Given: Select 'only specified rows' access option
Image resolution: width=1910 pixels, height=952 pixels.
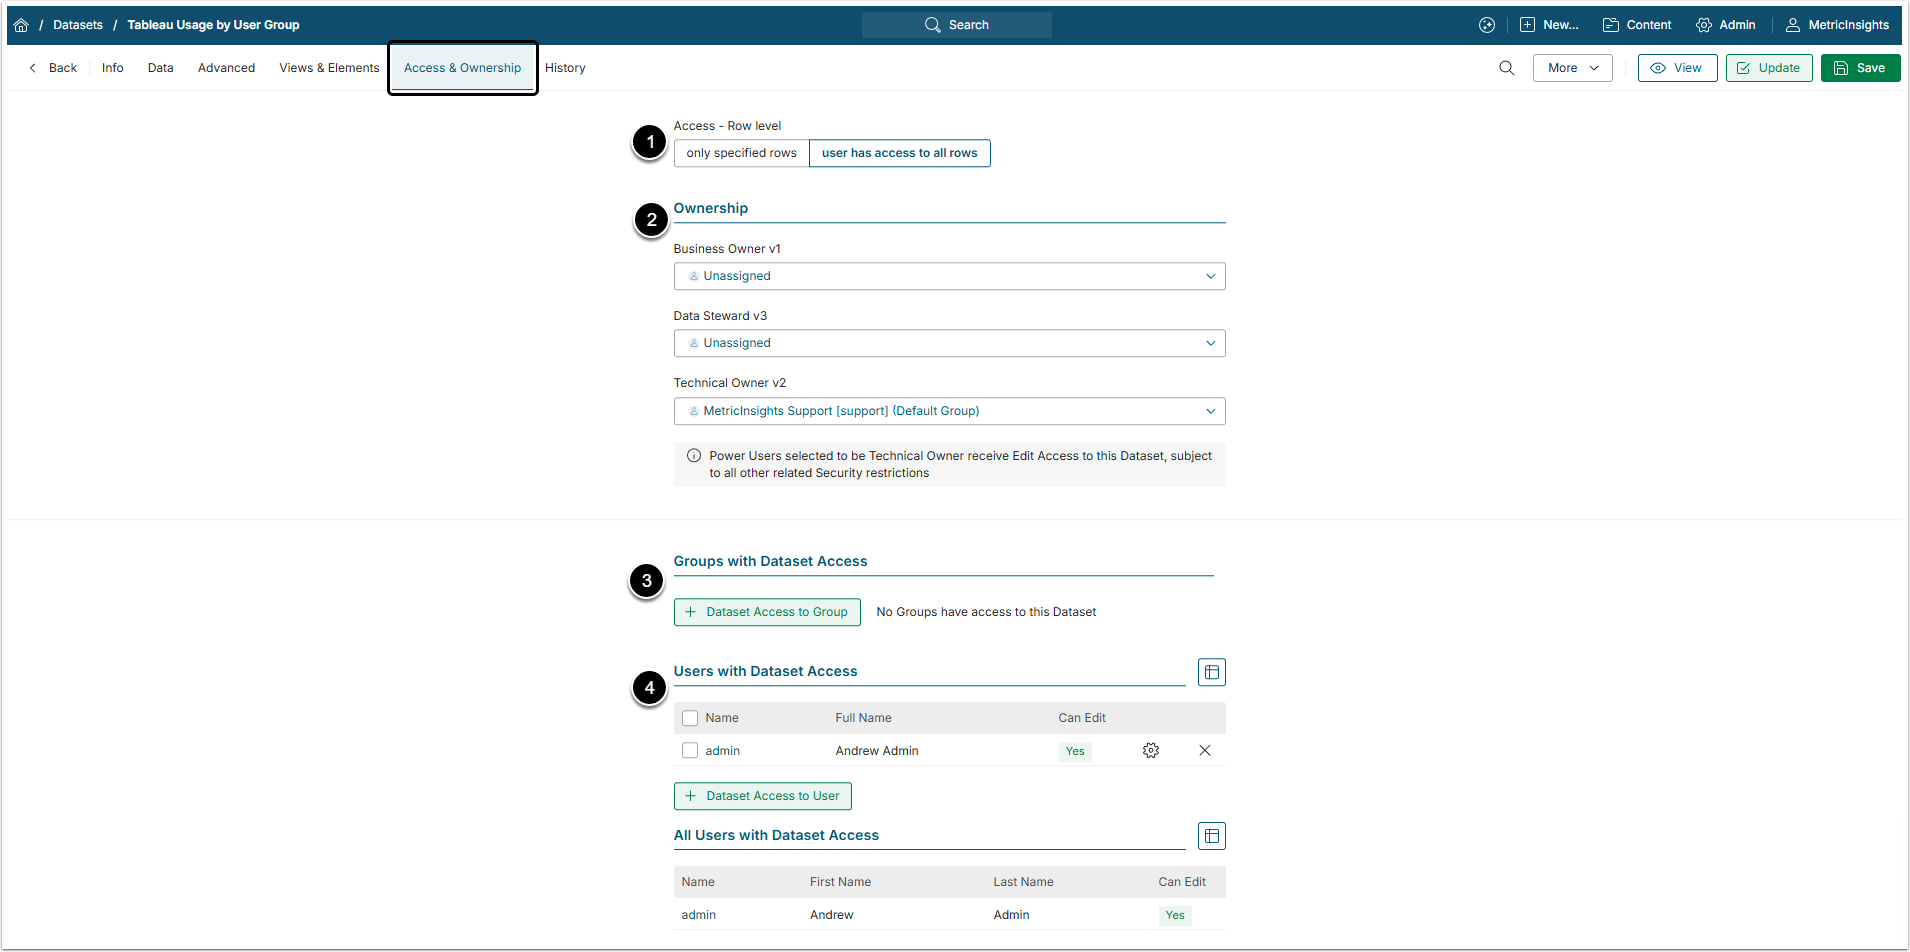Looking at the screenshot, I should tap(741, 153).
